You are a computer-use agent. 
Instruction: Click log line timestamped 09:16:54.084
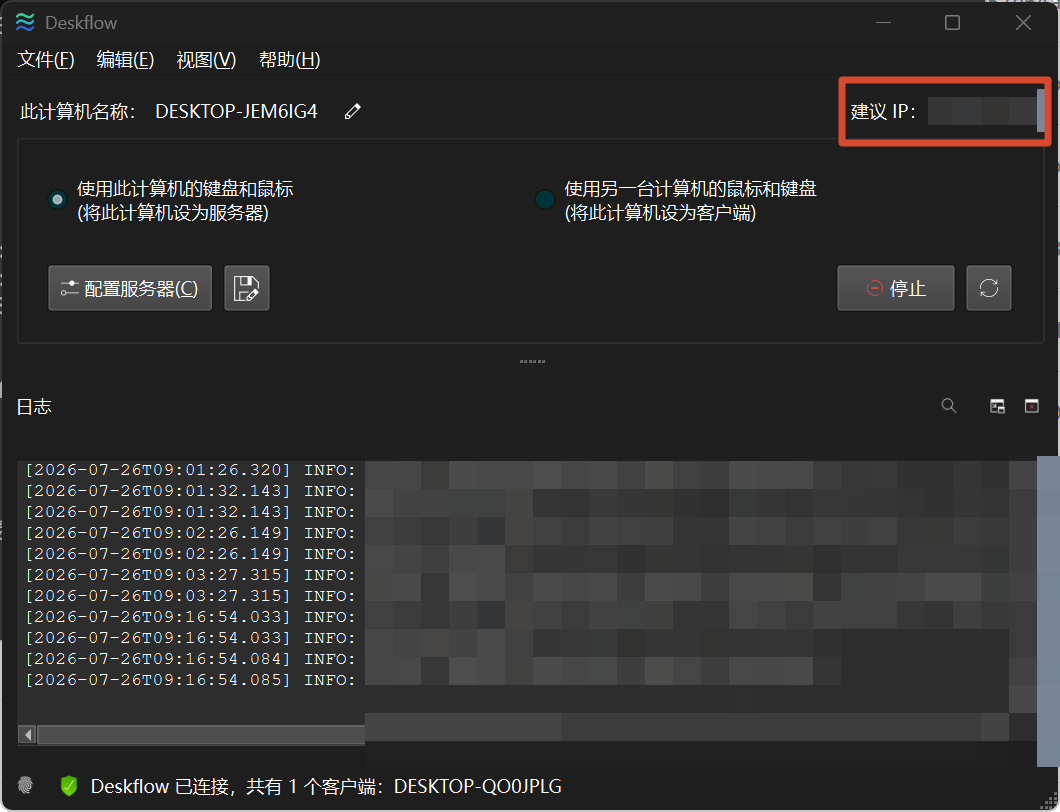tap(191, 659)
